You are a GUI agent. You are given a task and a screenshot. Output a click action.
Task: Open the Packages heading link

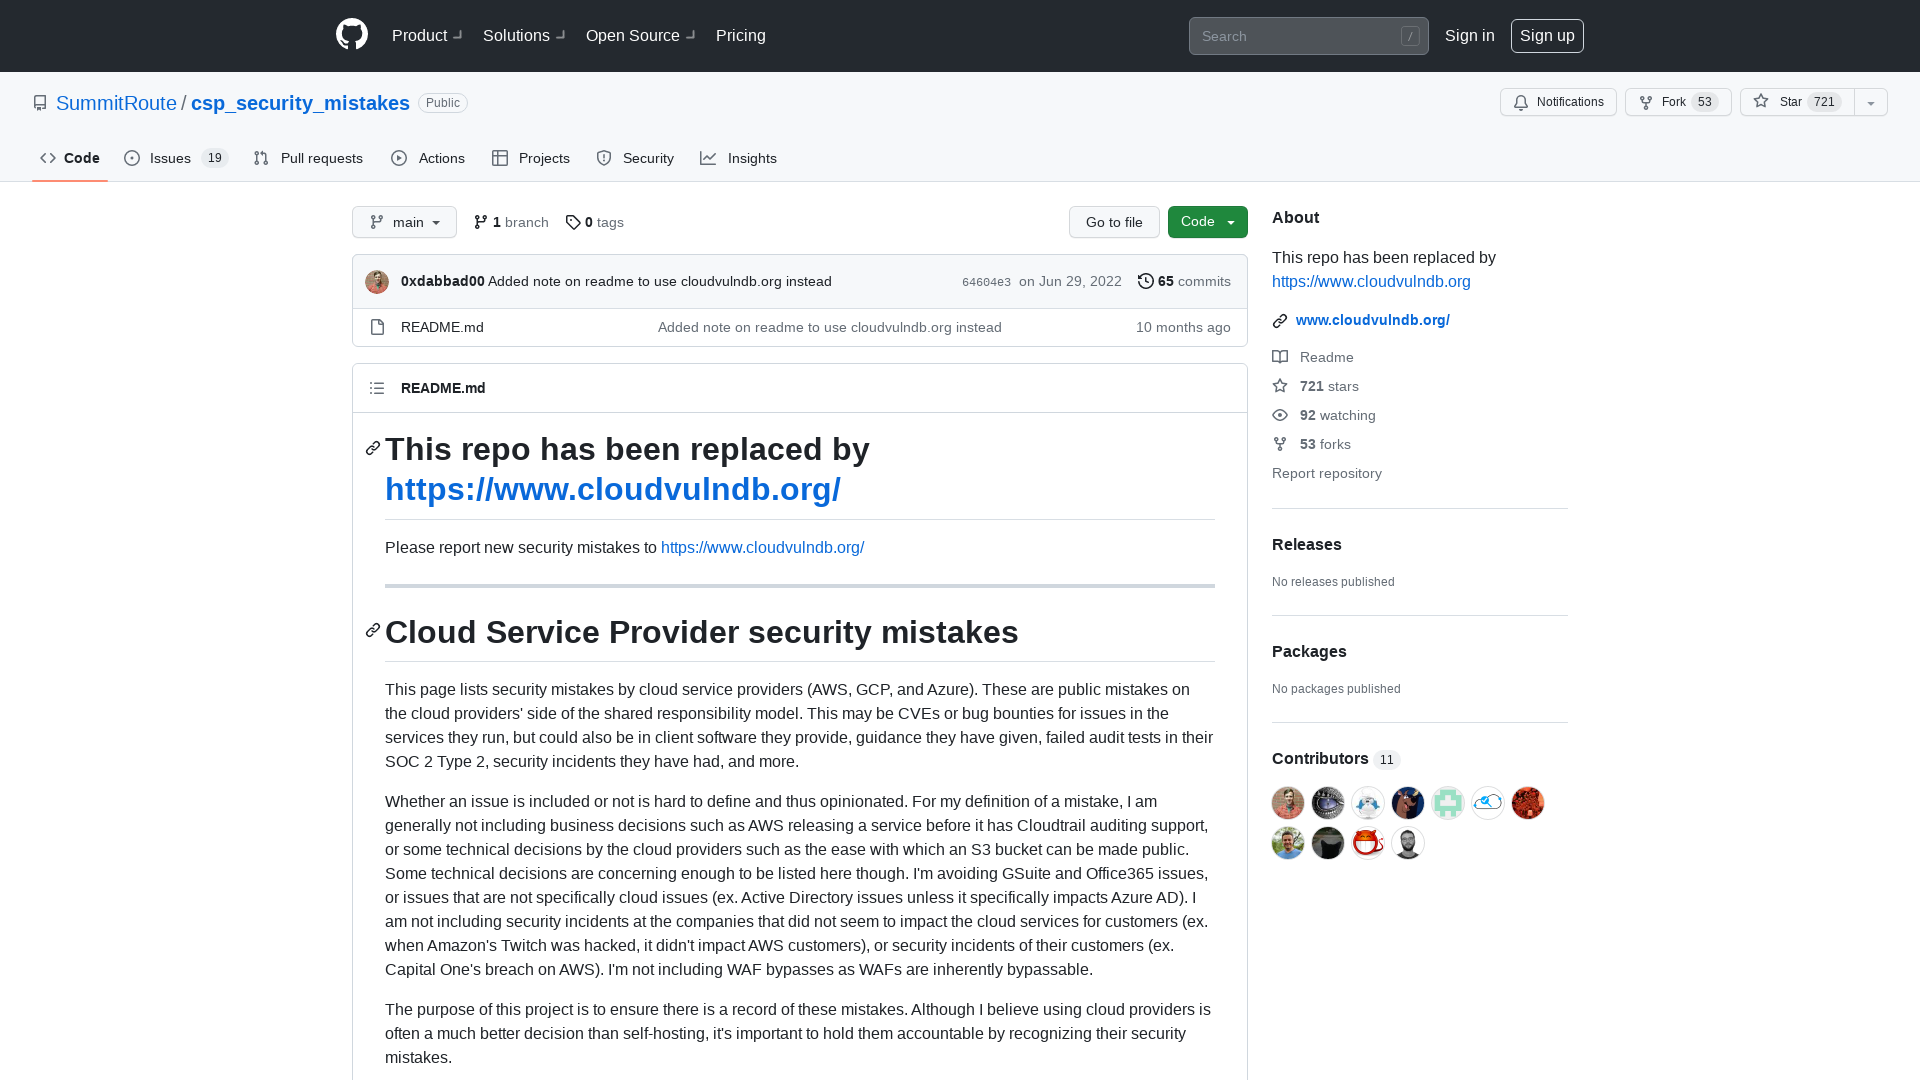coord(1309,652)
